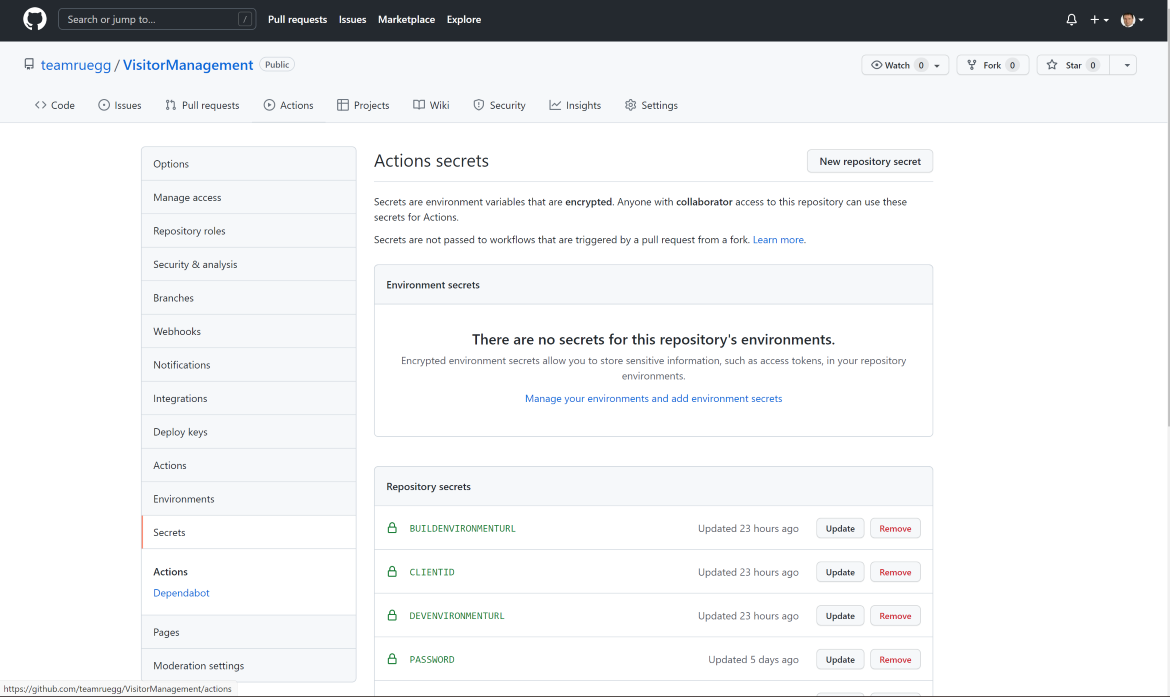This screenshot has width=1170, height=697.
Task: Update the BUILDENVIRONMENTURL secret
Action: tap(840, 528)
